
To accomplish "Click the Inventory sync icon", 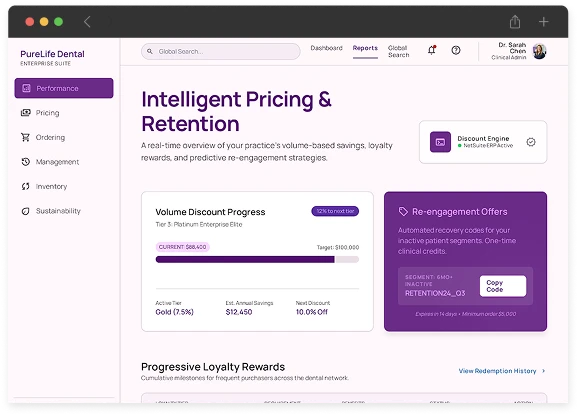I will pos(25,186).
